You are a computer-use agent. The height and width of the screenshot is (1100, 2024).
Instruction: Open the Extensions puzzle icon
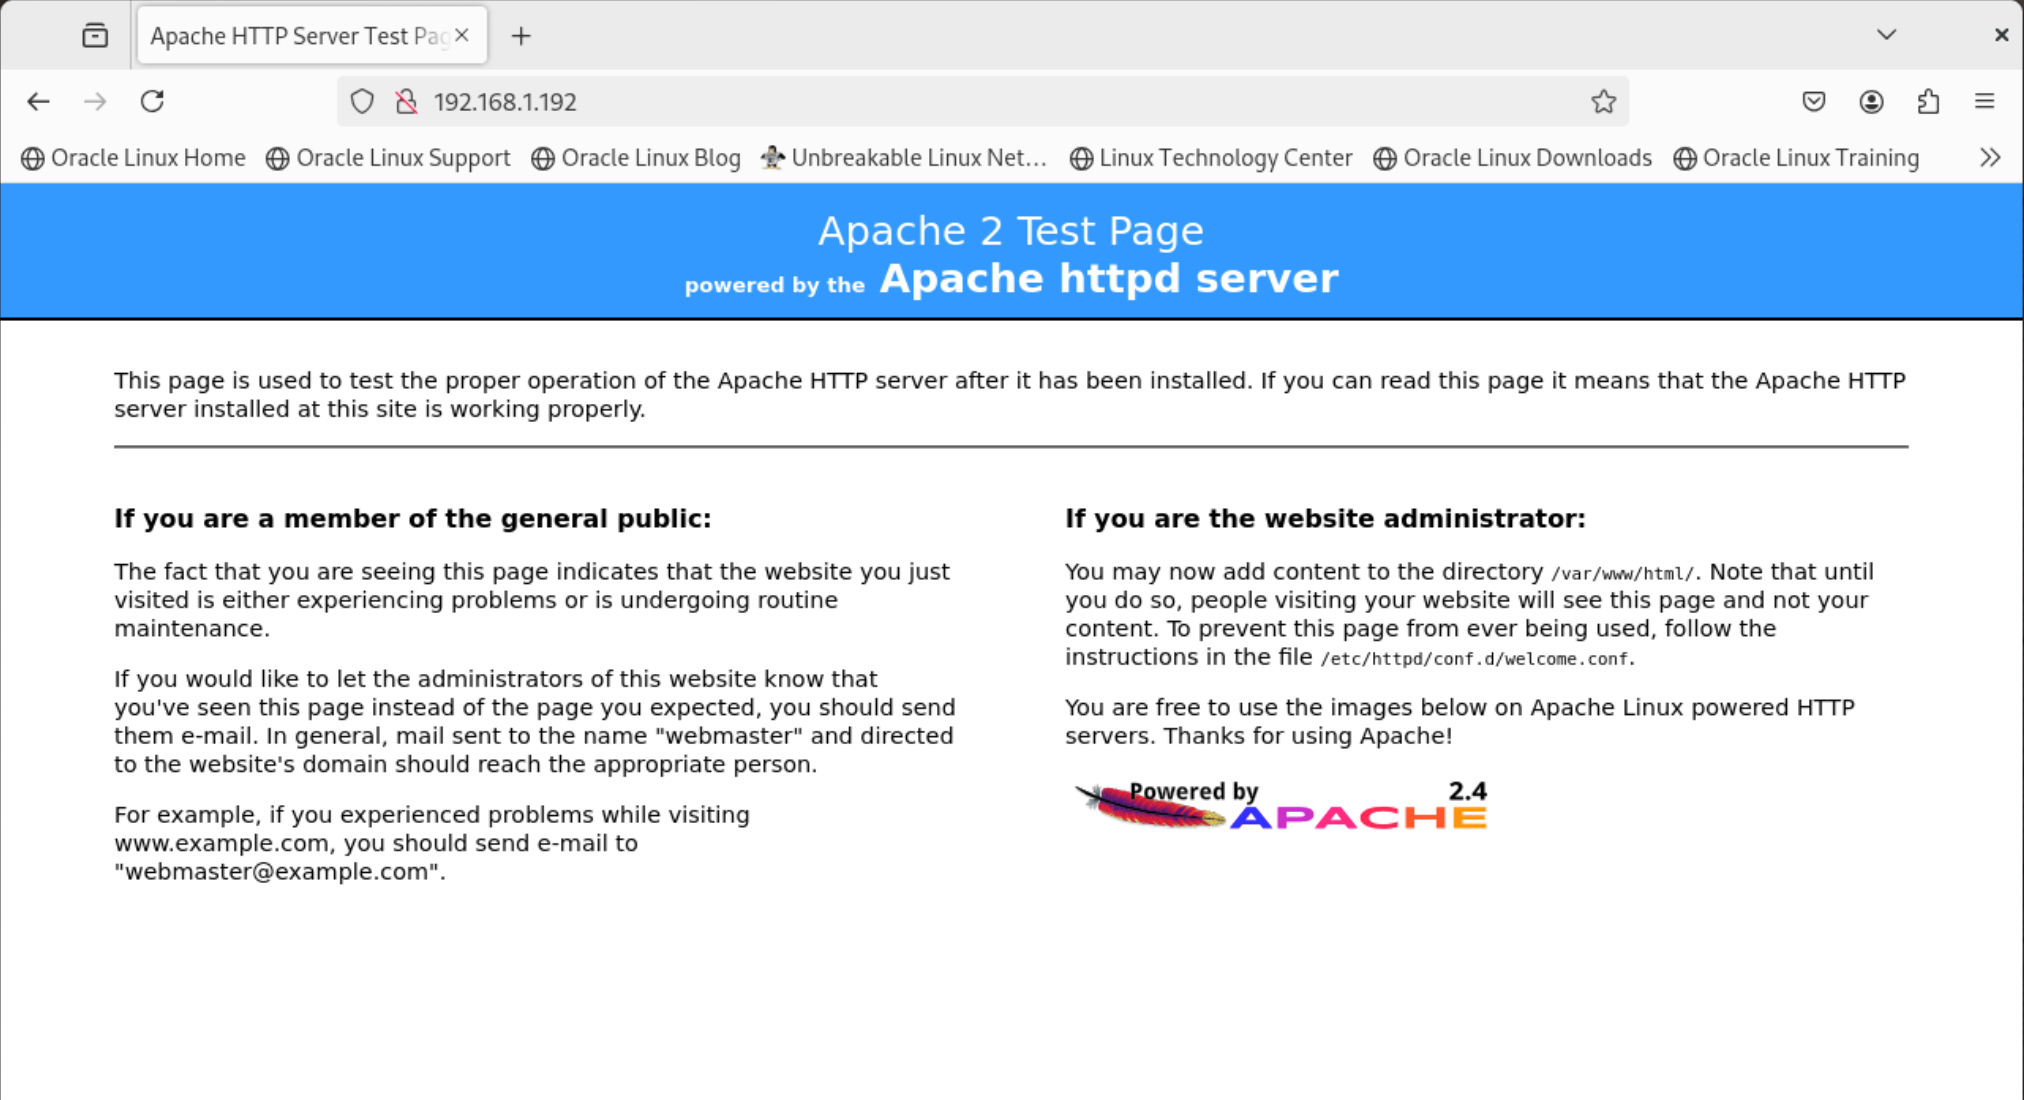(1928, 101)
